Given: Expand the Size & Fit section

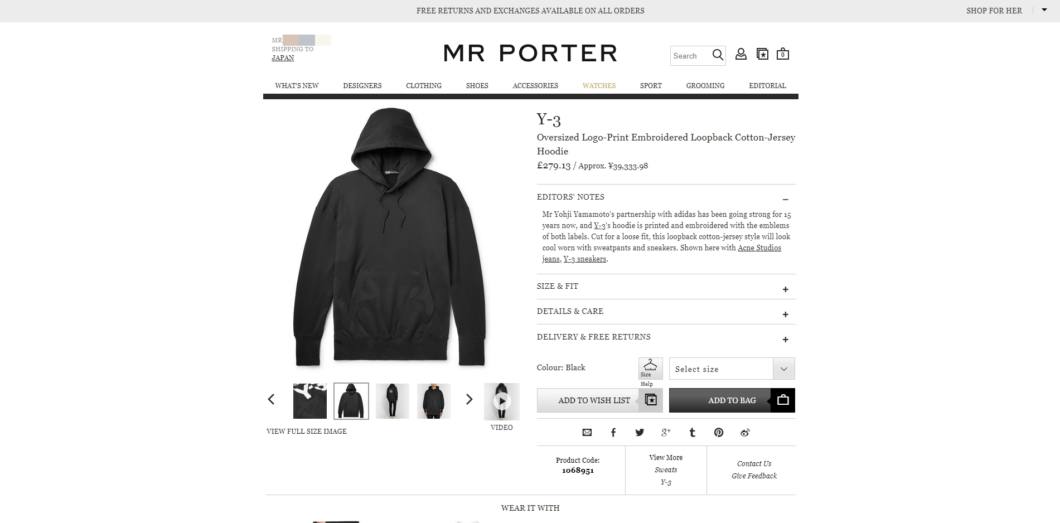Looking at the screenshot, I should coord(786,289).
